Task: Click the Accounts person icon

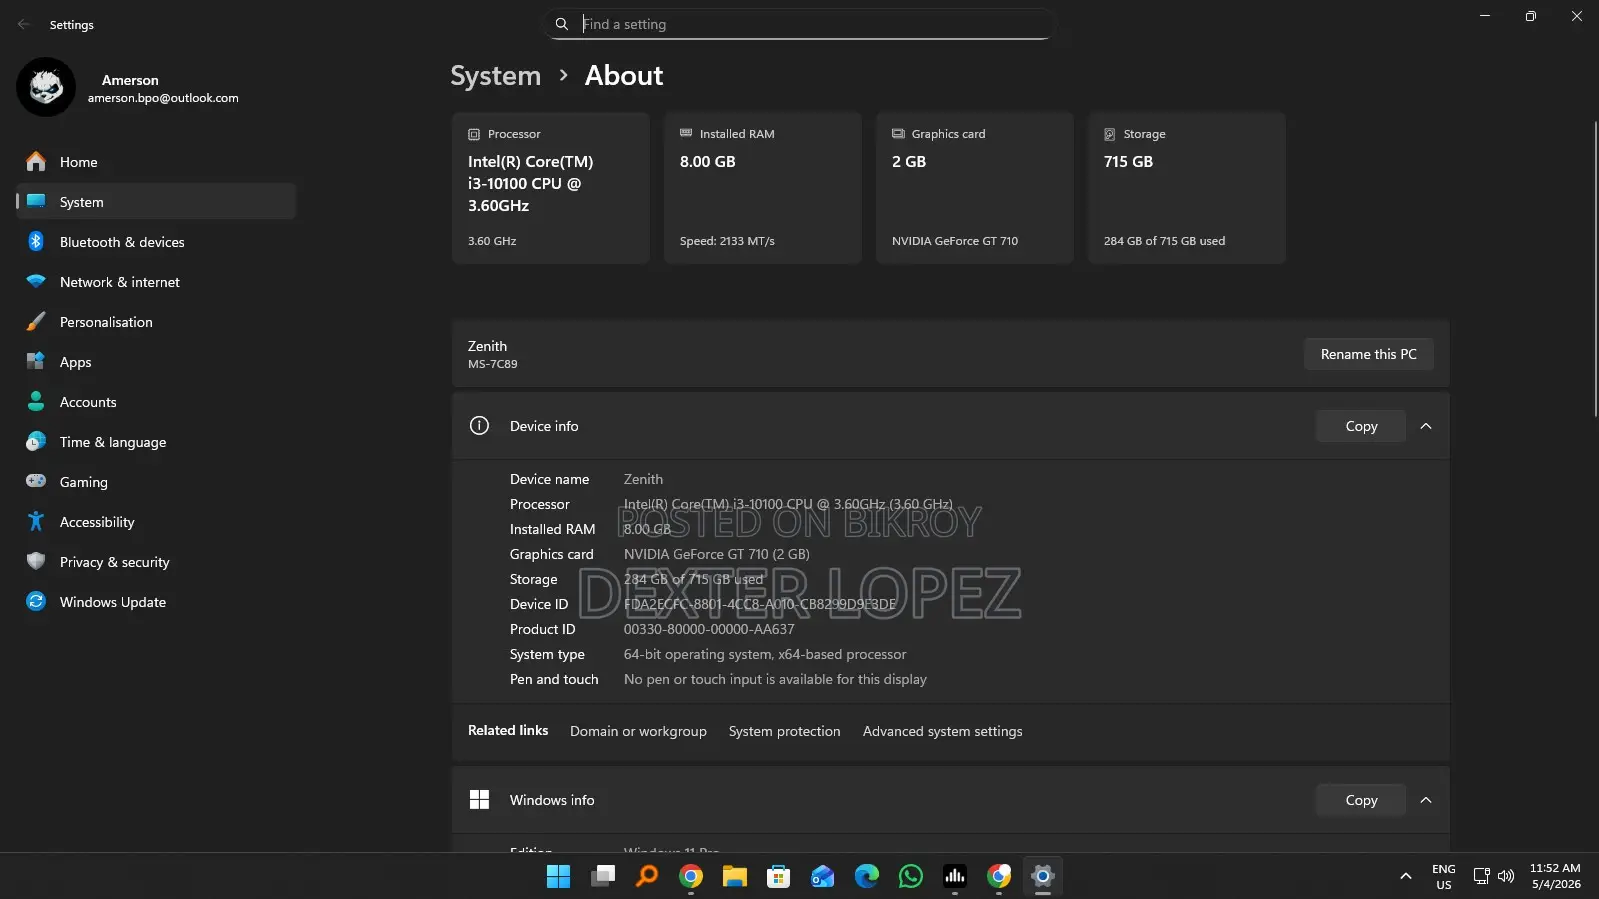Action: 36,402
